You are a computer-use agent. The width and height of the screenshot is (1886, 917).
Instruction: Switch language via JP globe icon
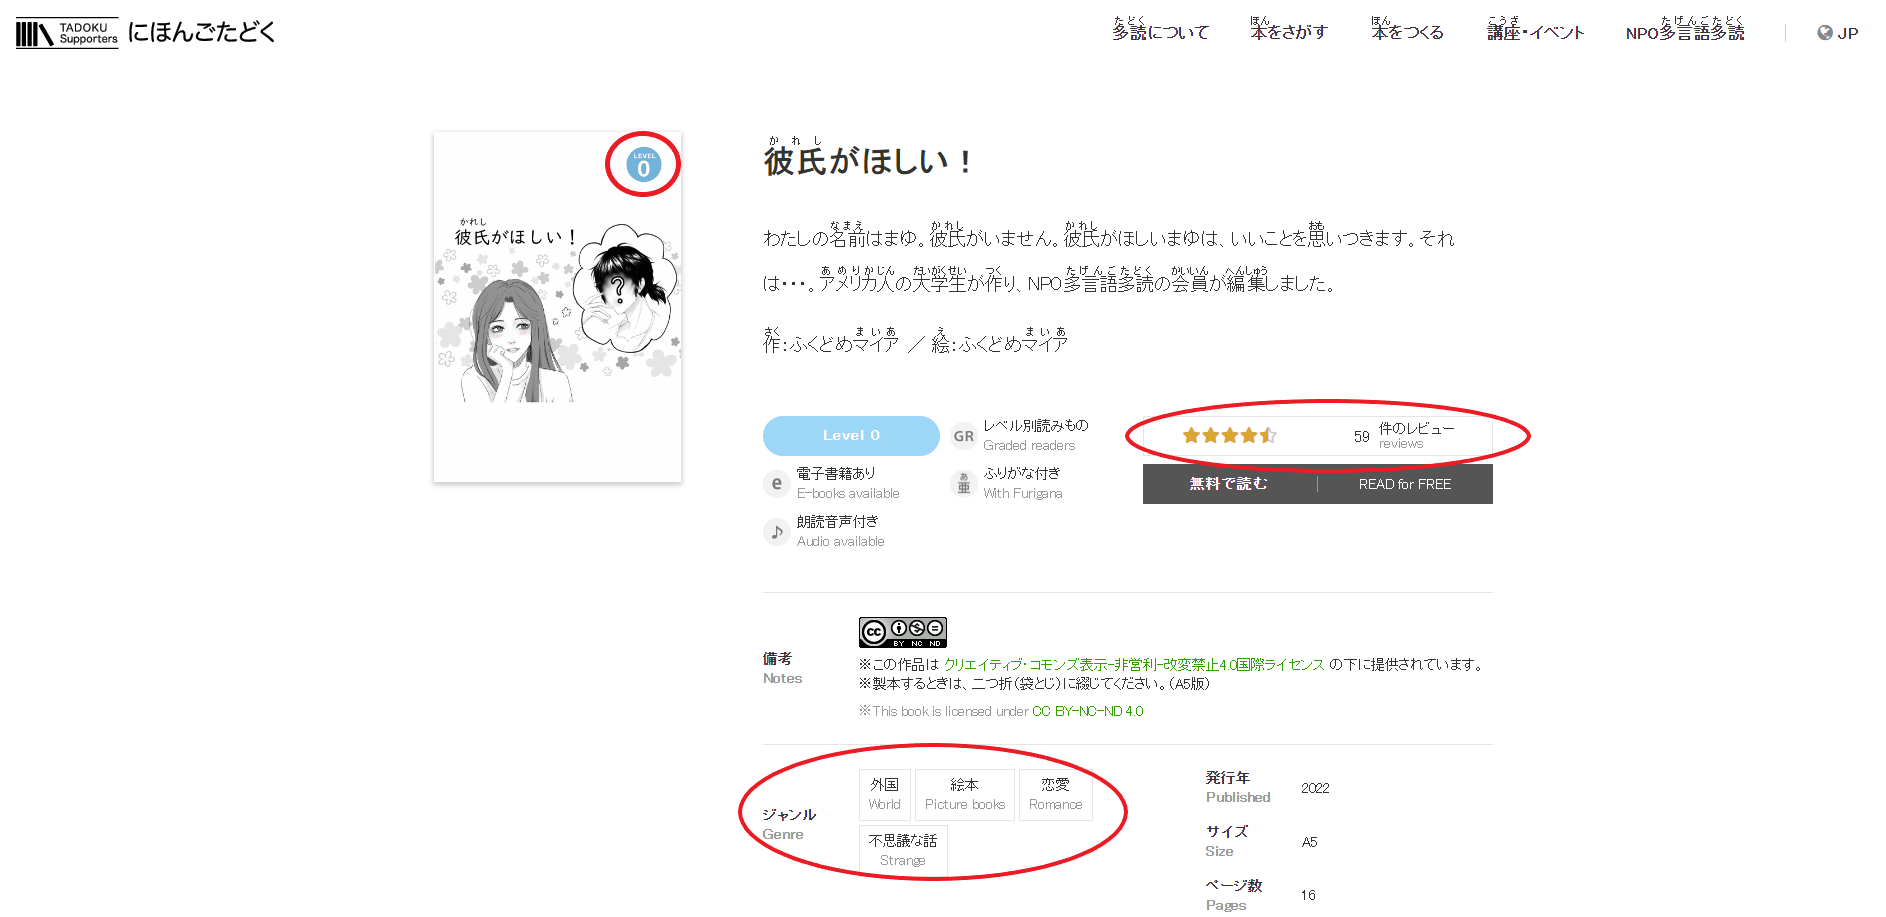[1838, 33]
